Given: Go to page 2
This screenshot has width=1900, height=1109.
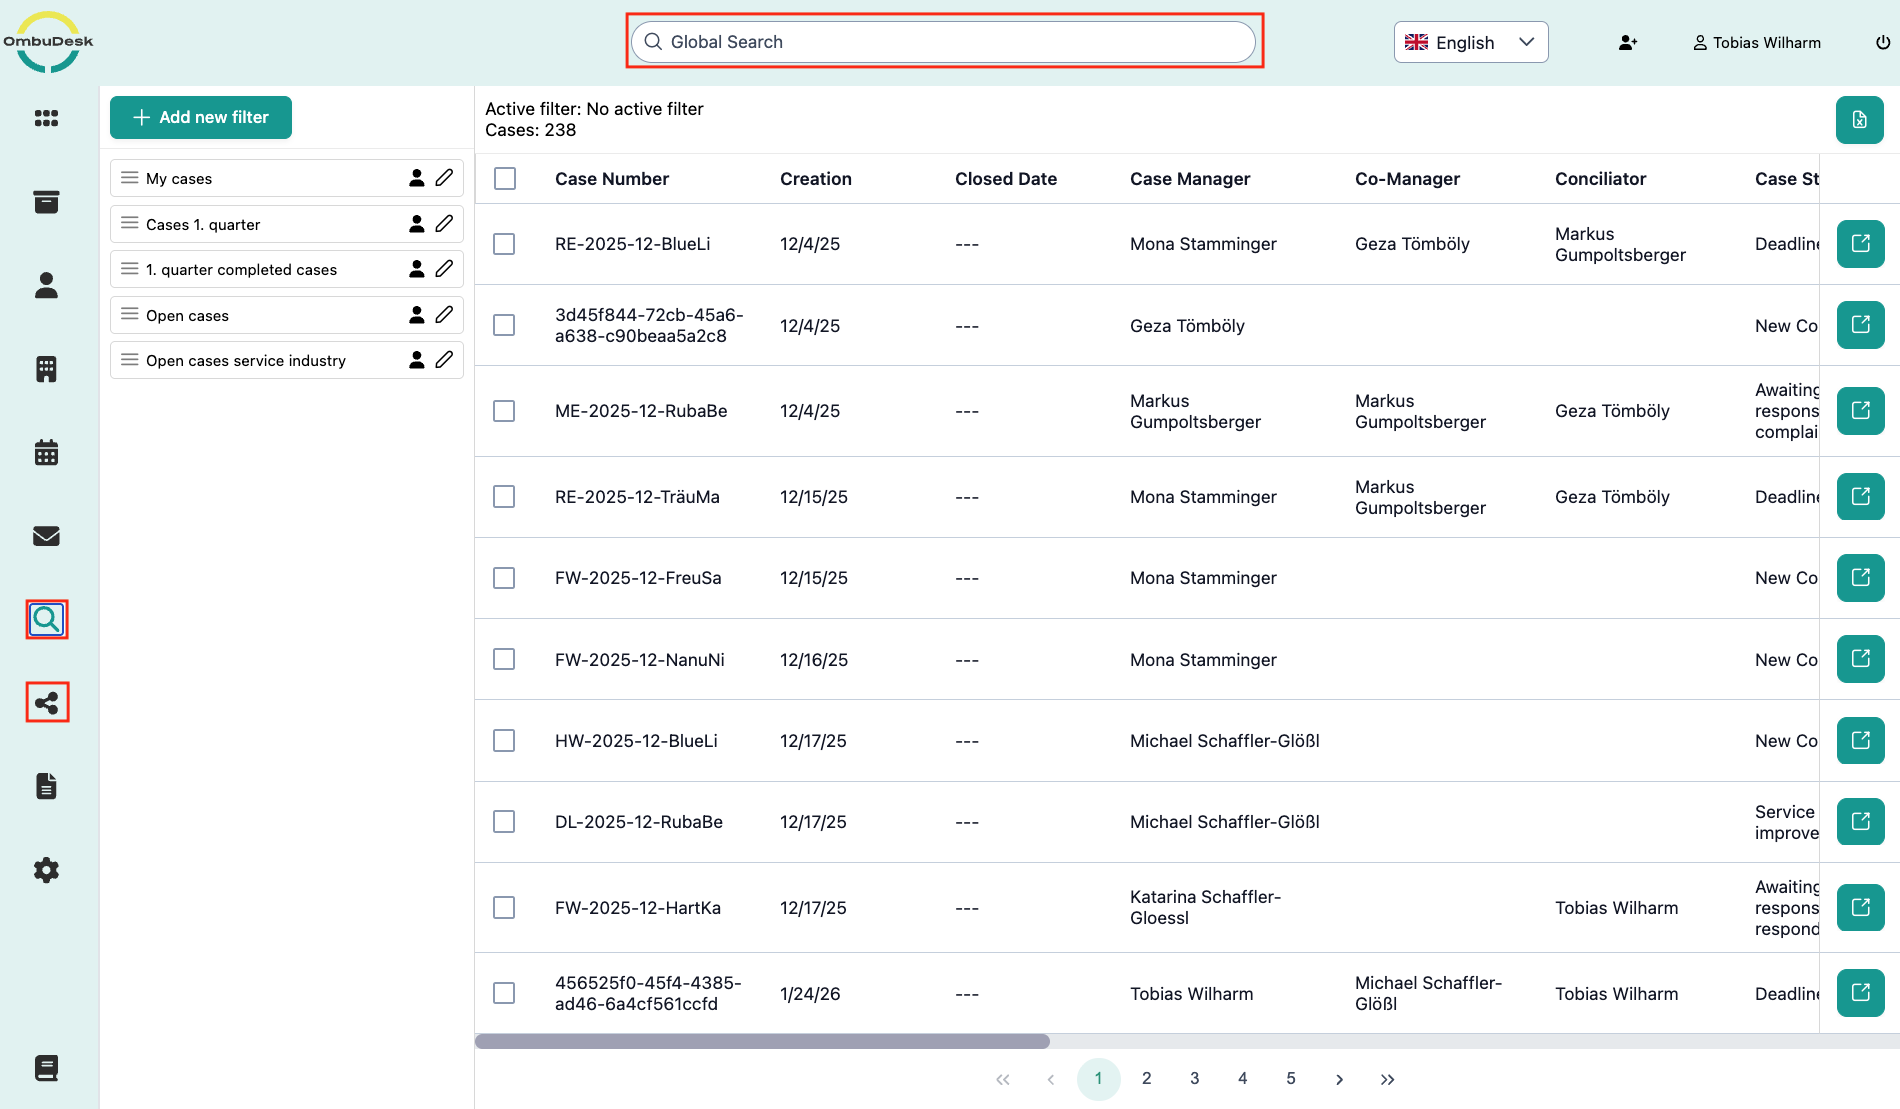Looking at the screenshot, I should click(1147, 1078).
